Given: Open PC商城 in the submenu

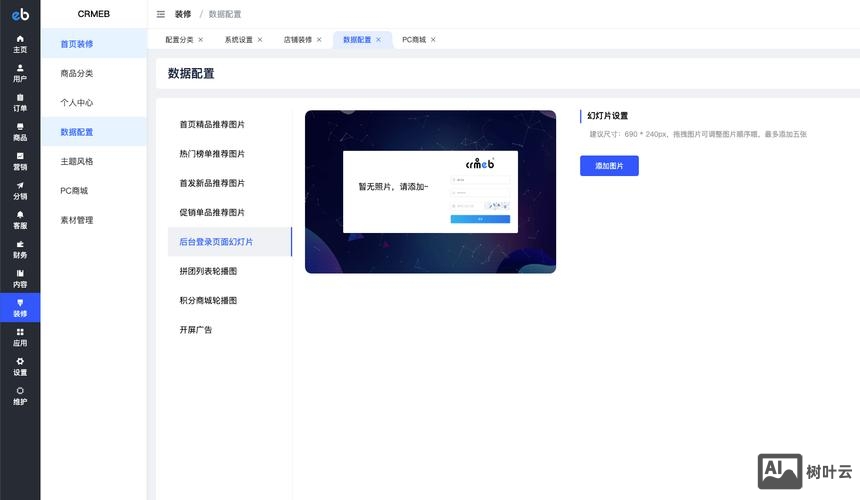Looking at the screenshot, I should point(94,191).
